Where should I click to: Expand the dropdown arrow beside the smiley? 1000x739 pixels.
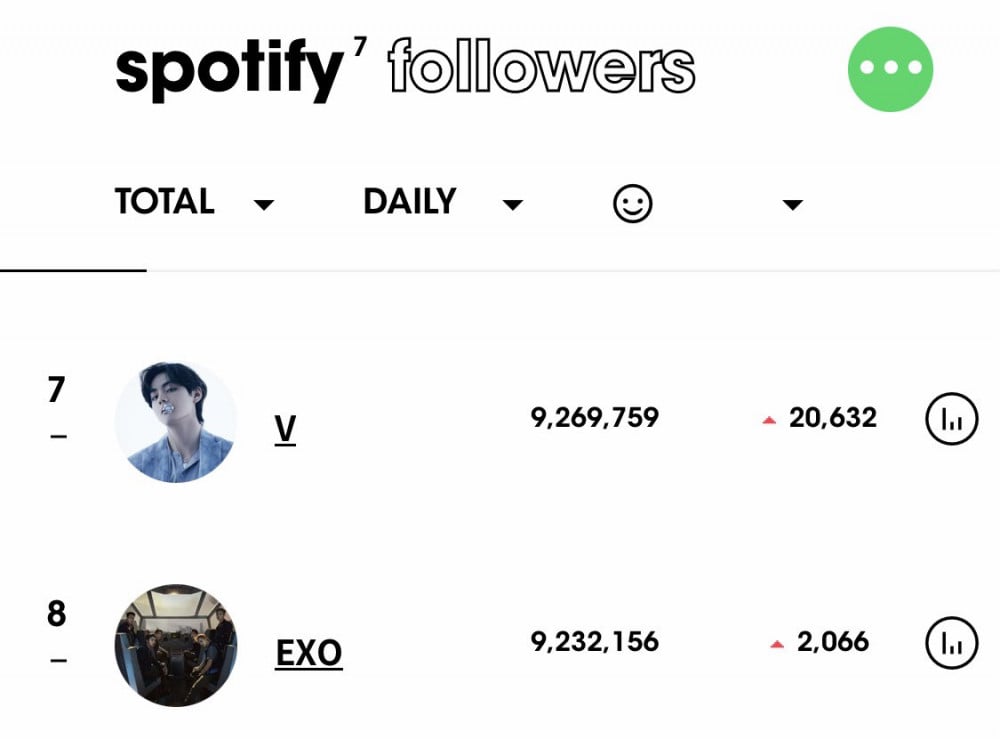pyautogui.click(x=793, y=205)
